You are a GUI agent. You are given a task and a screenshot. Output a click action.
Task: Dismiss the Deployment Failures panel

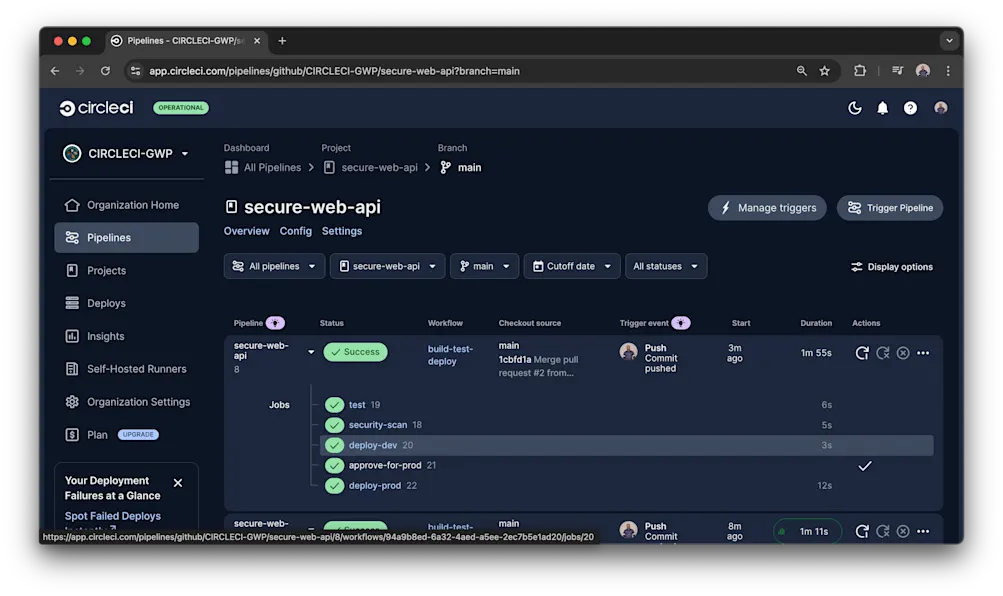click(177, 482)
